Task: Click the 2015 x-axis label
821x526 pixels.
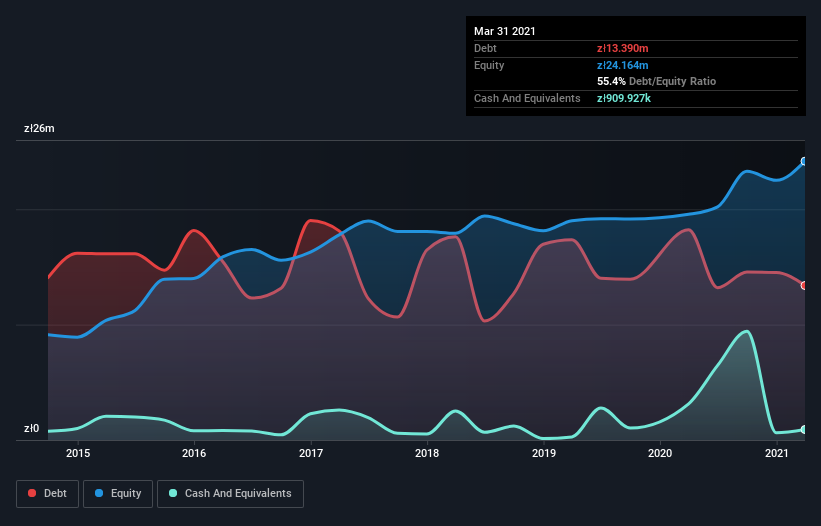Action: [77, 453]
